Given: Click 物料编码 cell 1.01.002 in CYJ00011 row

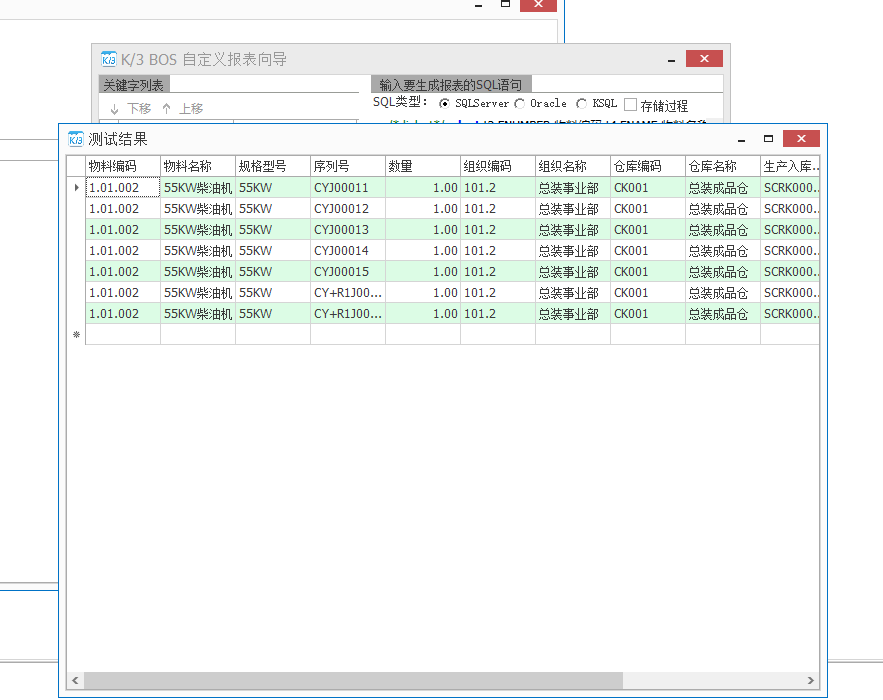Looking at the screenshot, I should pos(123,188).
